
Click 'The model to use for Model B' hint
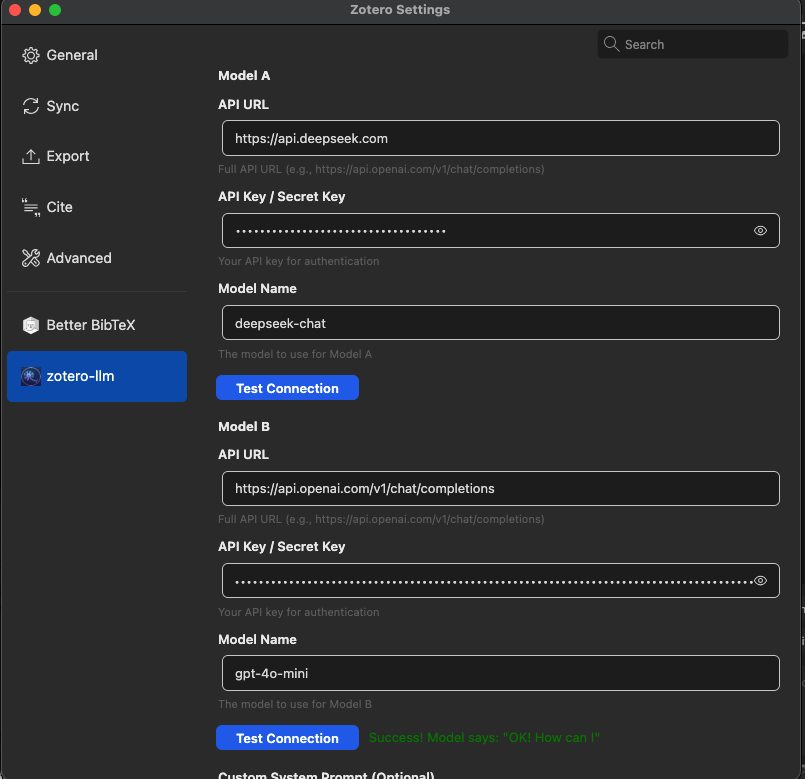pos(295,704)
